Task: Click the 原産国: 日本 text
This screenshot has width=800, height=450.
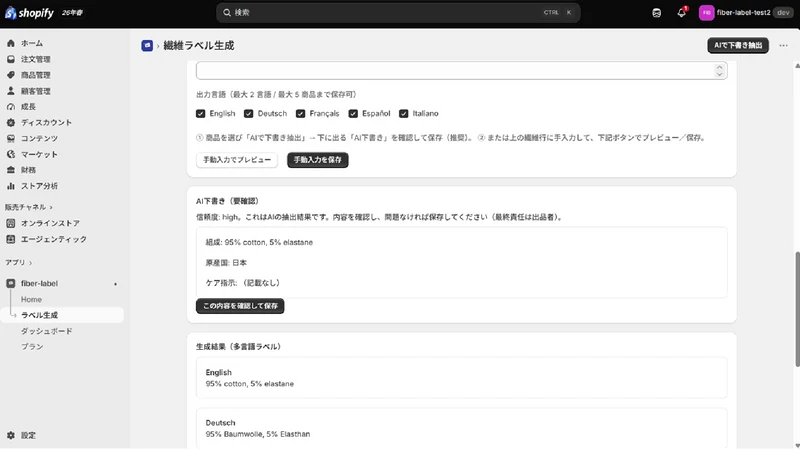Action: coord(226,263)
